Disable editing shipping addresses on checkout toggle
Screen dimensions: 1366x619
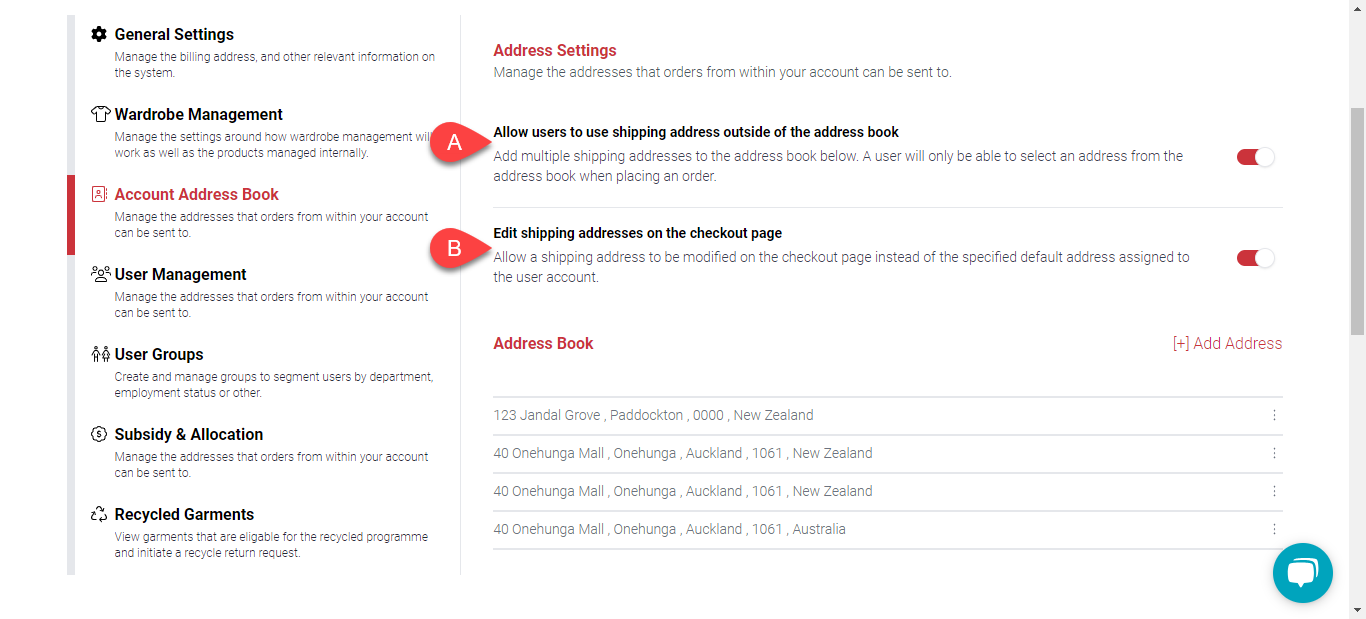(1255, 258)
